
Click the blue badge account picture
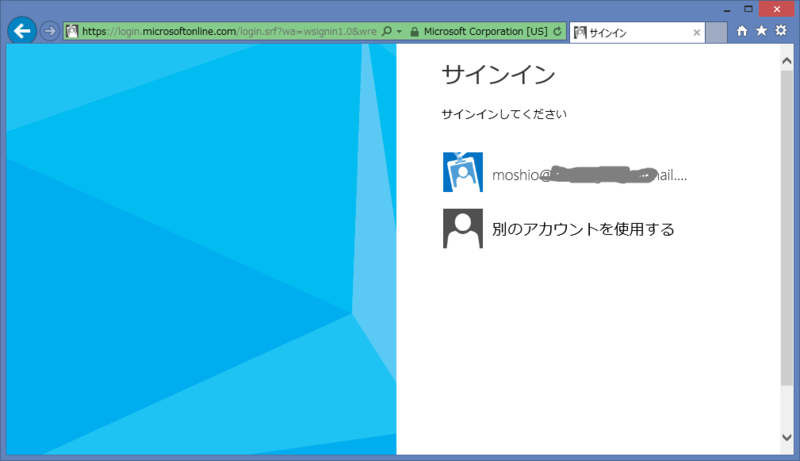(x=463, y=172)
